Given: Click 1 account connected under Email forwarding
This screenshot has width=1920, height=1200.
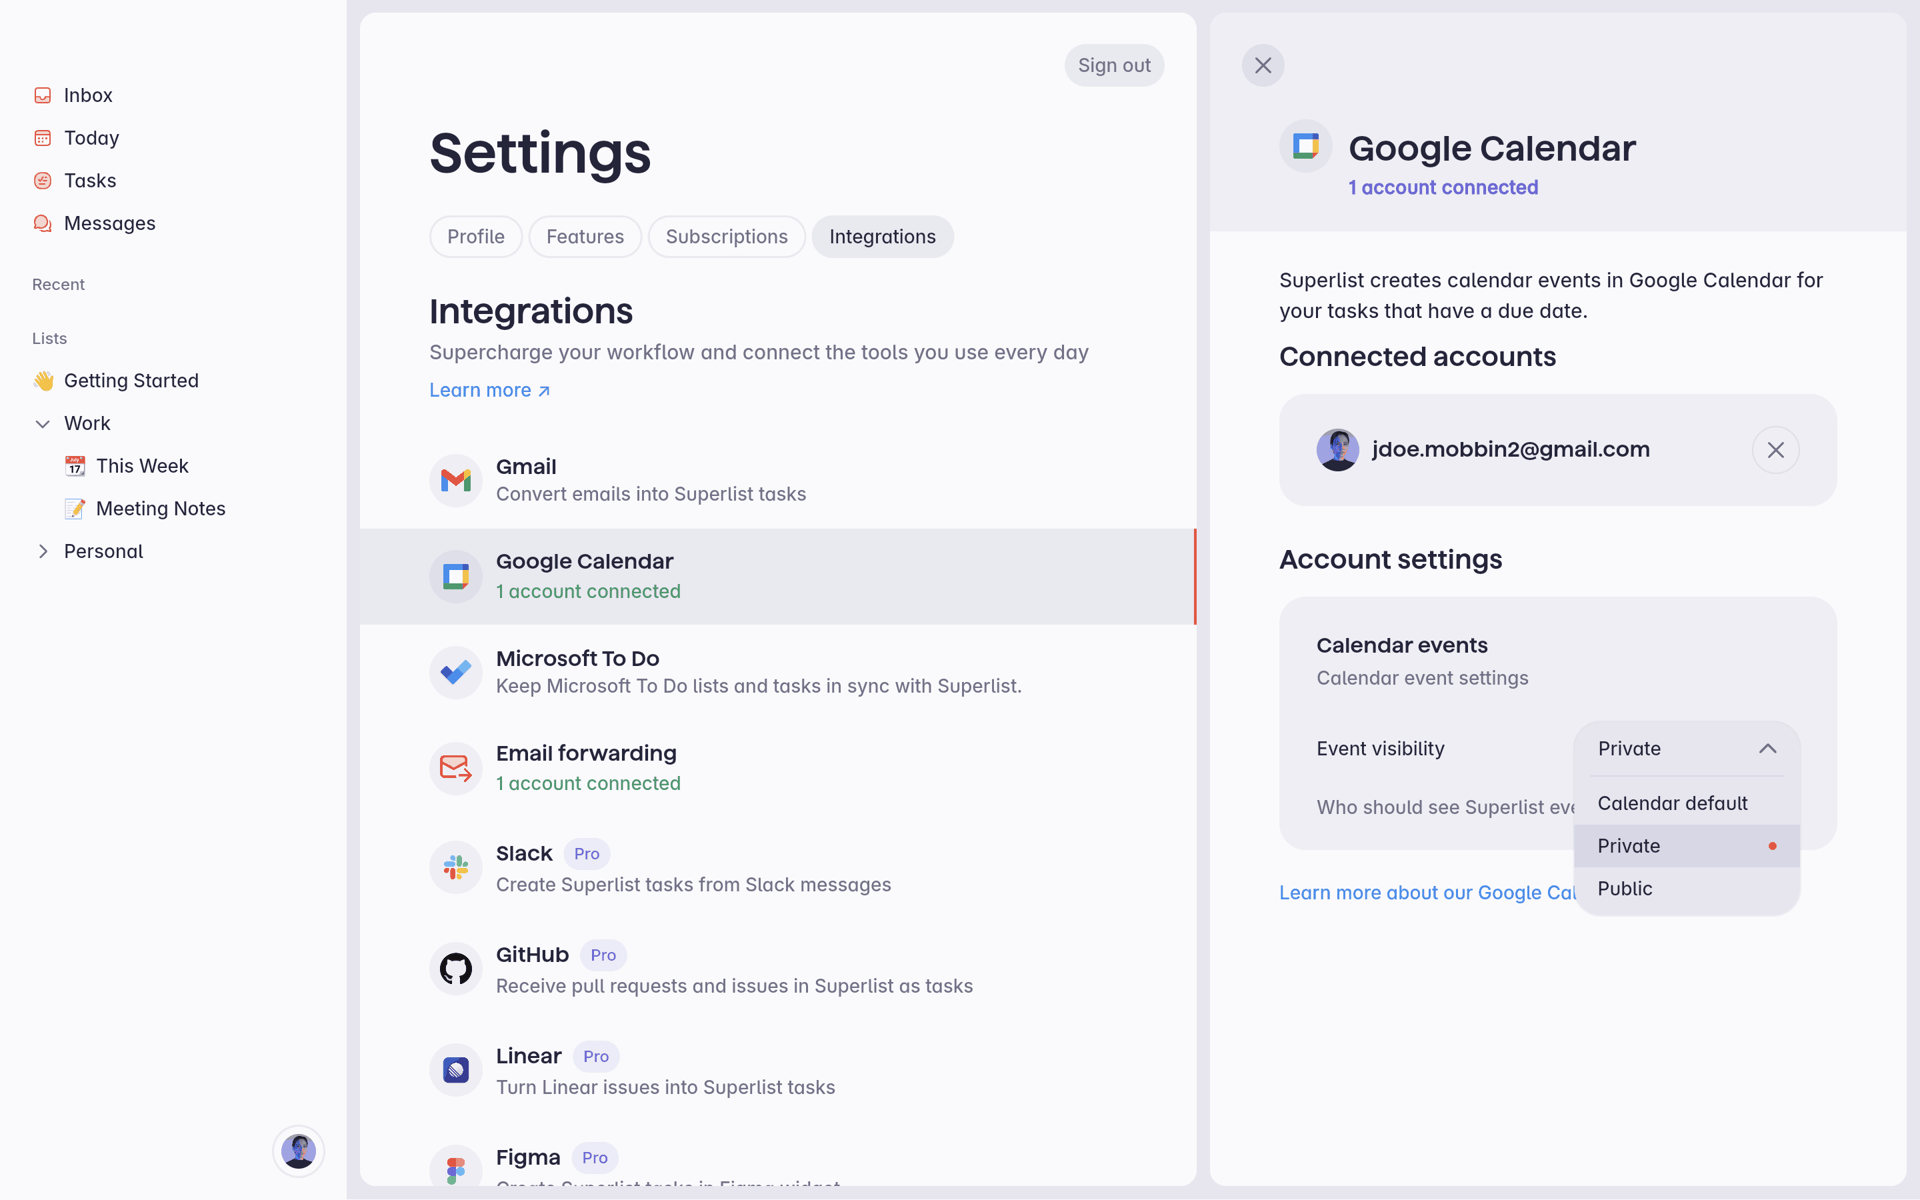Looking at the screenshot, I should tap(588, 784).
